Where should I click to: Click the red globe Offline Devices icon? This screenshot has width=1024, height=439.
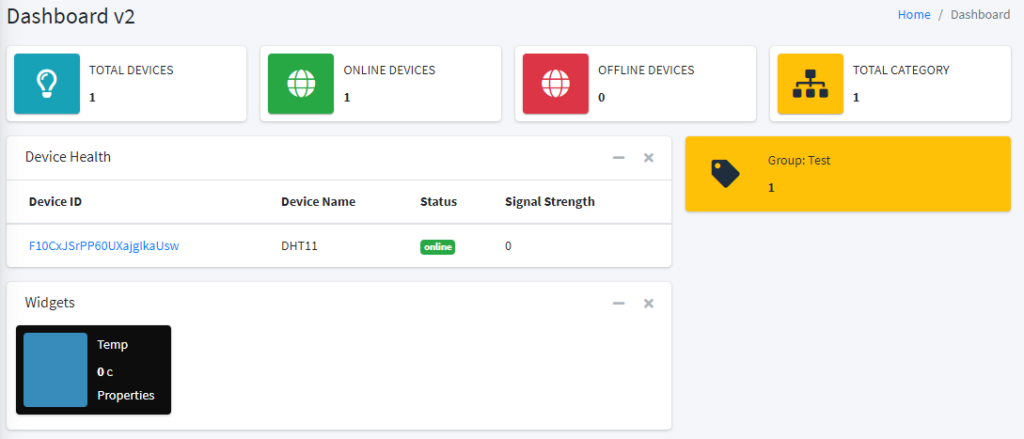pyautogui.click(x=556, y=84)
